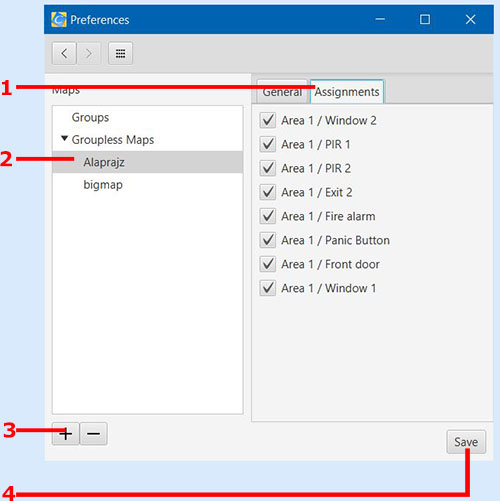Switch to the General tab
500x501 pixels.
[x=282, y=92]
